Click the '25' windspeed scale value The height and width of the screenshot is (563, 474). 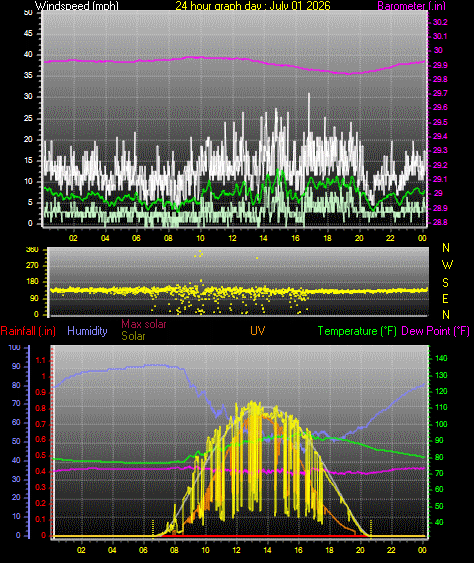coord(28,118)
